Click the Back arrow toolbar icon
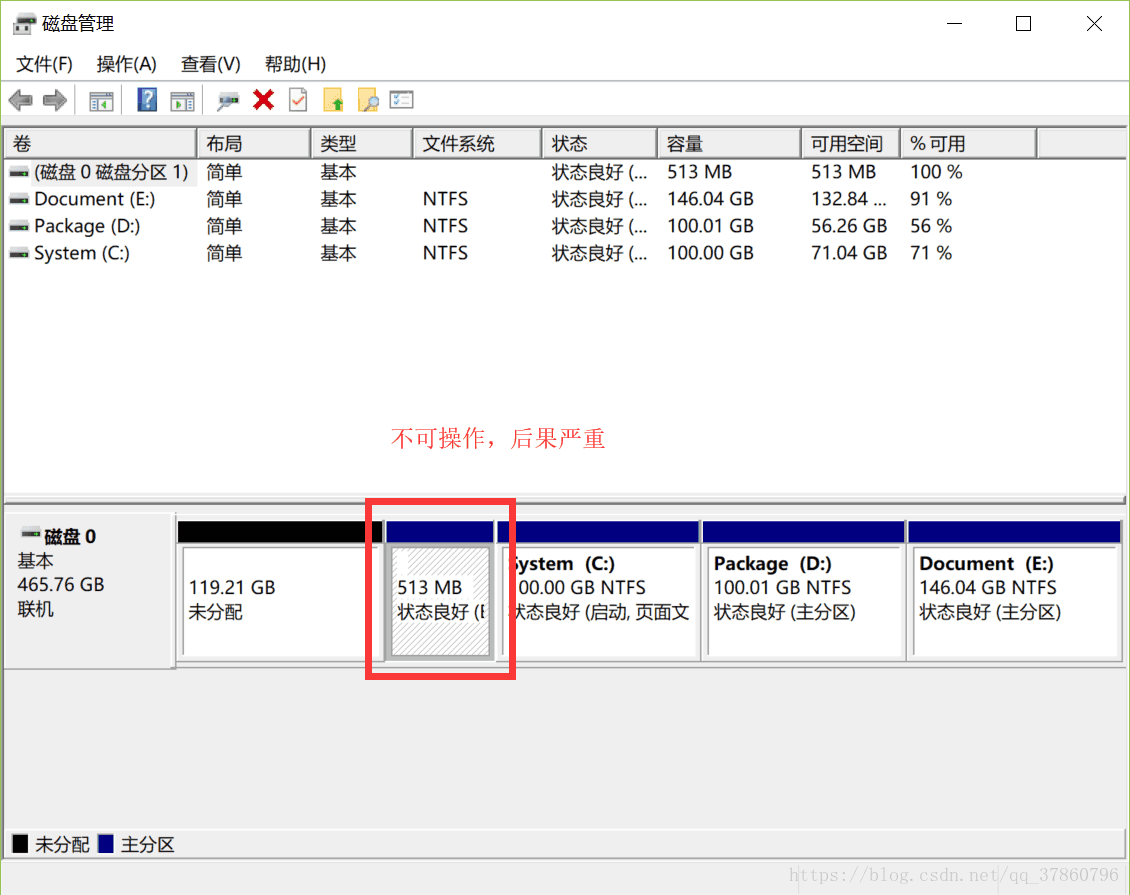The height and width of the screenshot is (895, 1130). 20,100
